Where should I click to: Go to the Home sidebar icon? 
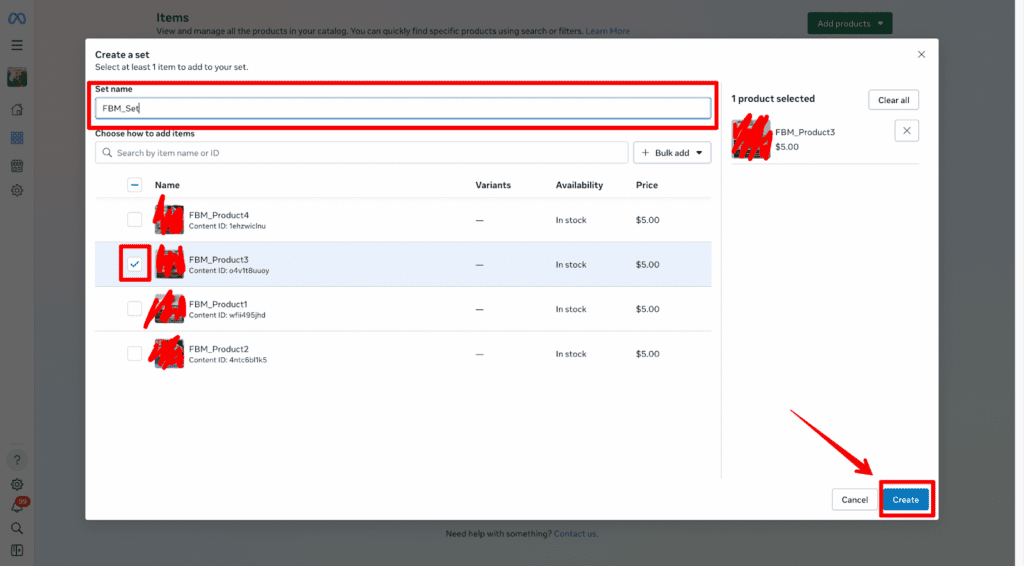(17, 110)
